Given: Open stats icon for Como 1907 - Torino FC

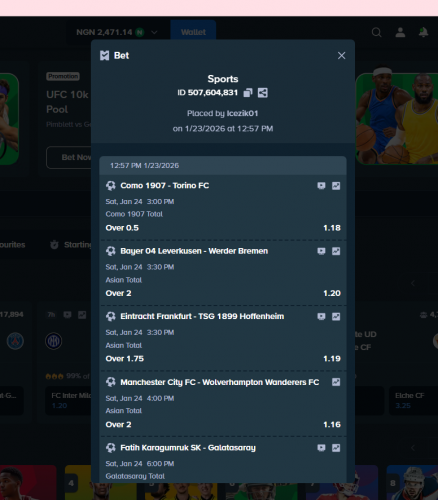Looking at the screenshot, I should click(336, 186).
